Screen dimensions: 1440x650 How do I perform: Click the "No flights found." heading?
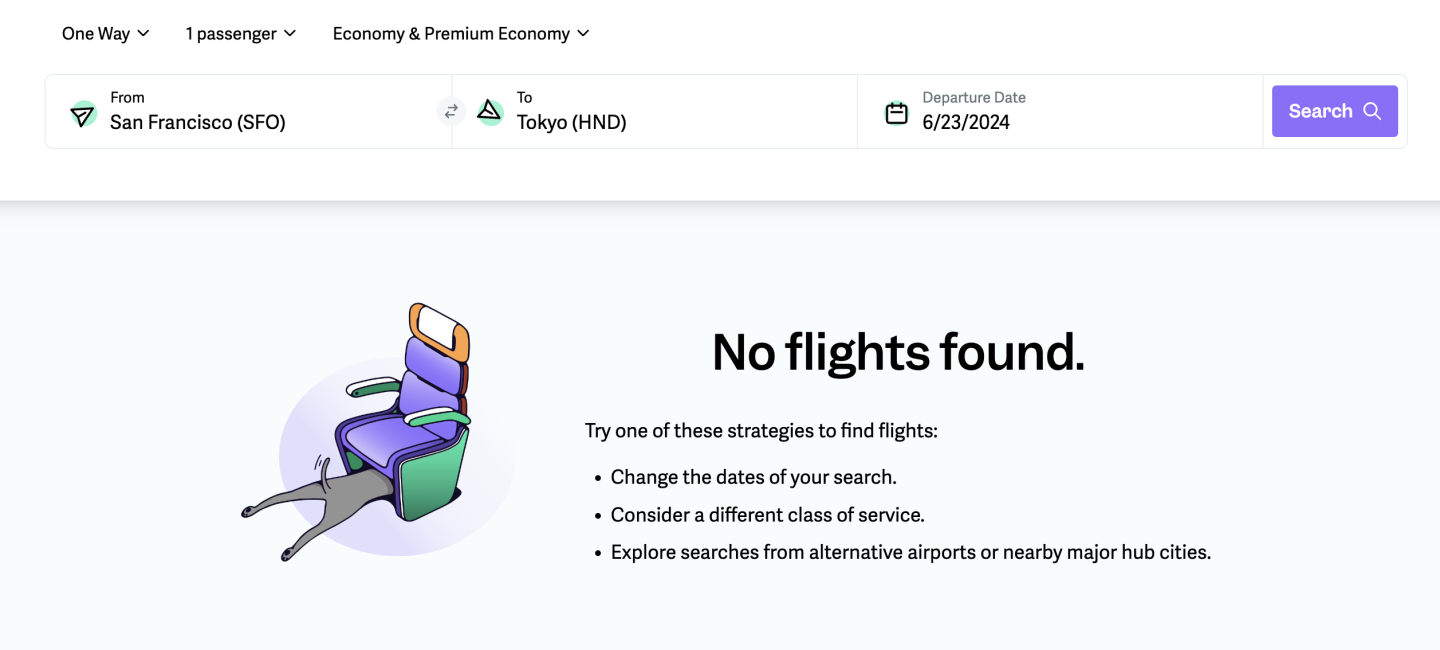coord(898,352)
